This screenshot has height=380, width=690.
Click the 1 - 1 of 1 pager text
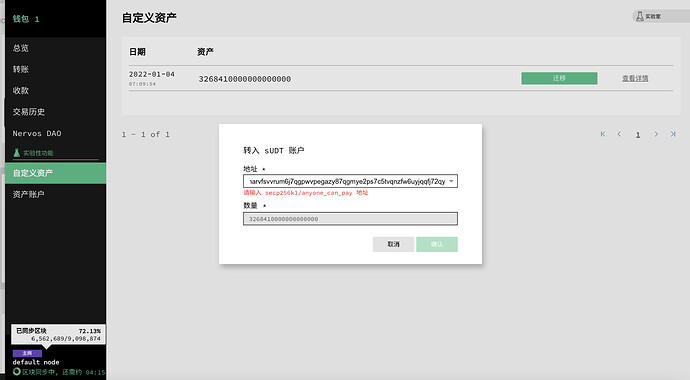146,135
